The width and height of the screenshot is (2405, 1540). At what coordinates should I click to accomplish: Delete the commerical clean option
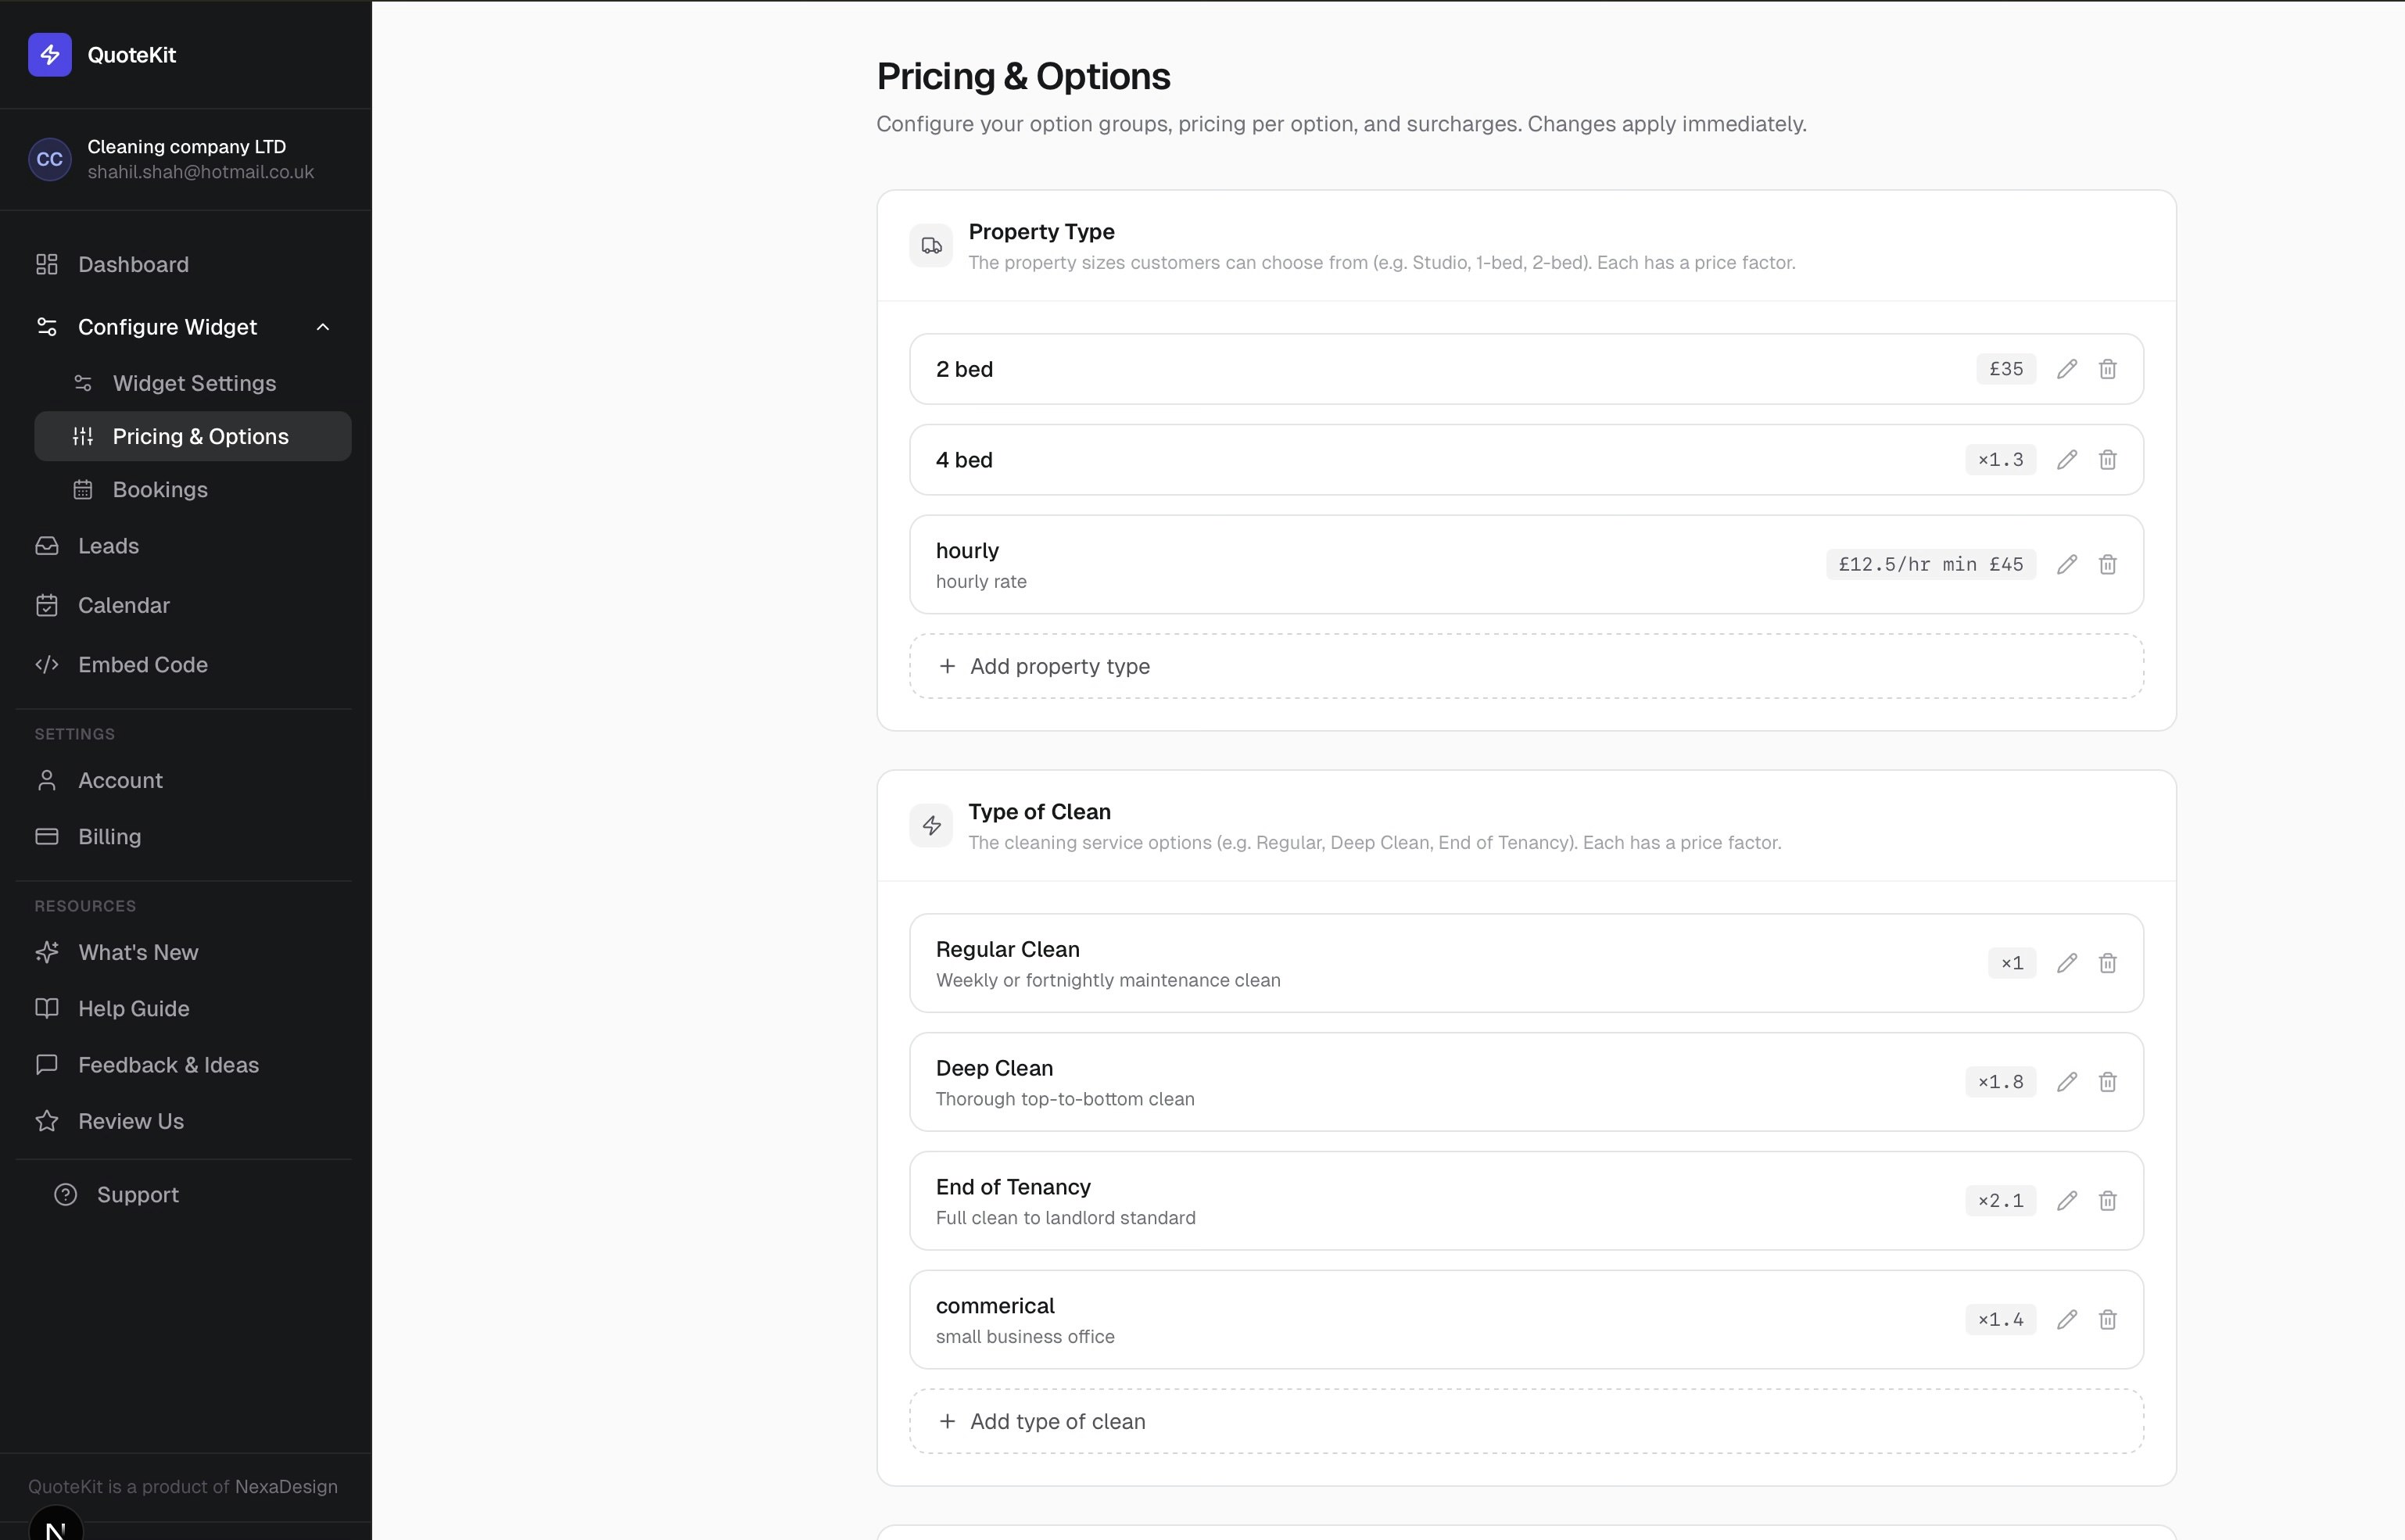click(2107, 1320)
